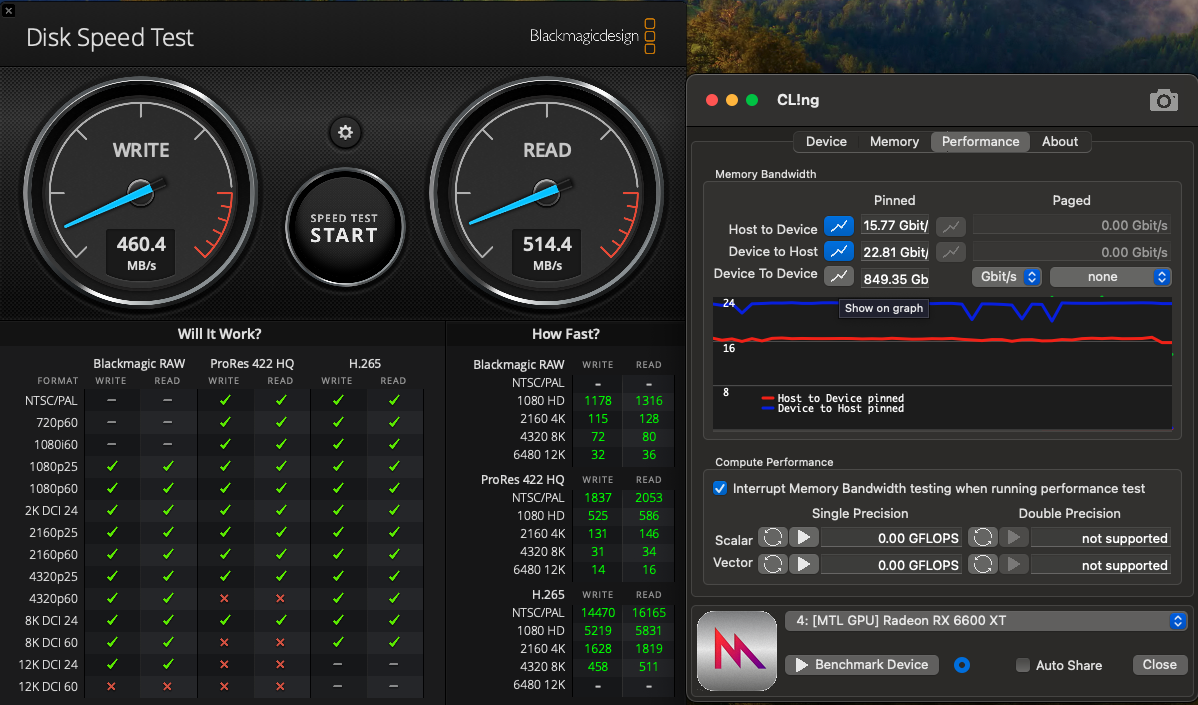Click the Metal logo device icon
The height and width of the screenshot is (705, 1198).
[737, 650]
